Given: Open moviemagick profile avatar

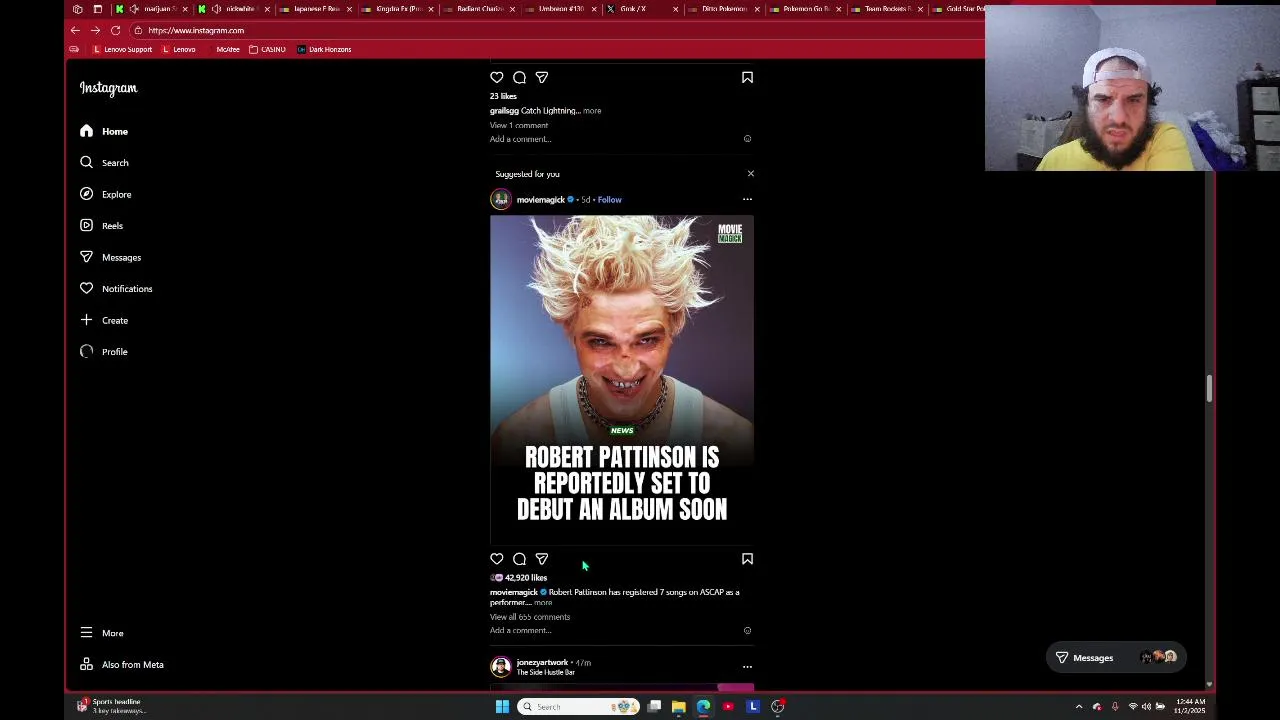Looking at the screenshot, I should click(x=501, y=199).
